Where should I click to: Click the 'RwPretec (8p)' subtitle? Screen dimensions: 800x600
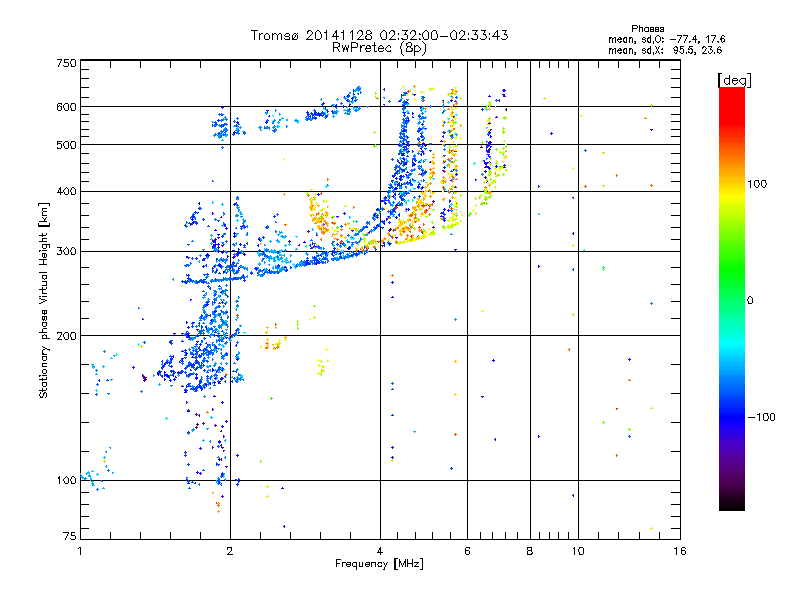[379, 48]
